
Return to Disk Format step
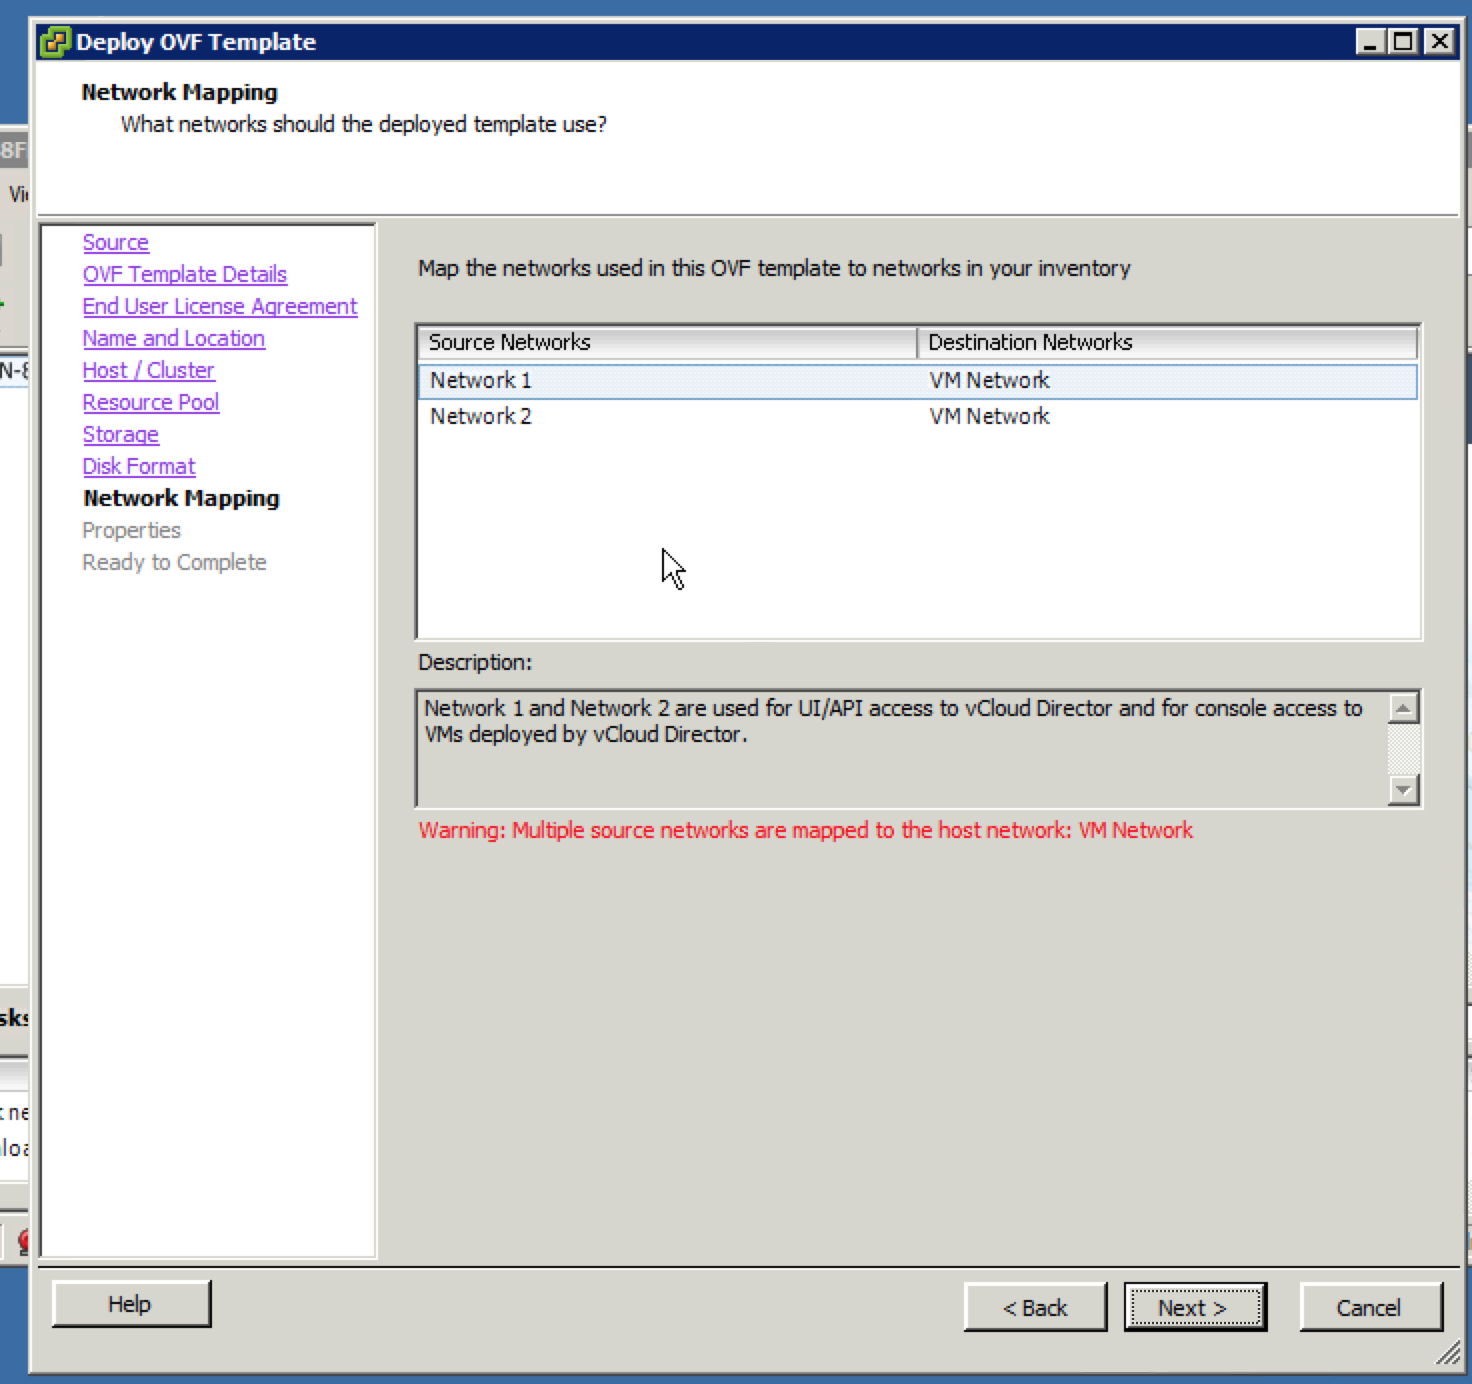pos(138,467)
